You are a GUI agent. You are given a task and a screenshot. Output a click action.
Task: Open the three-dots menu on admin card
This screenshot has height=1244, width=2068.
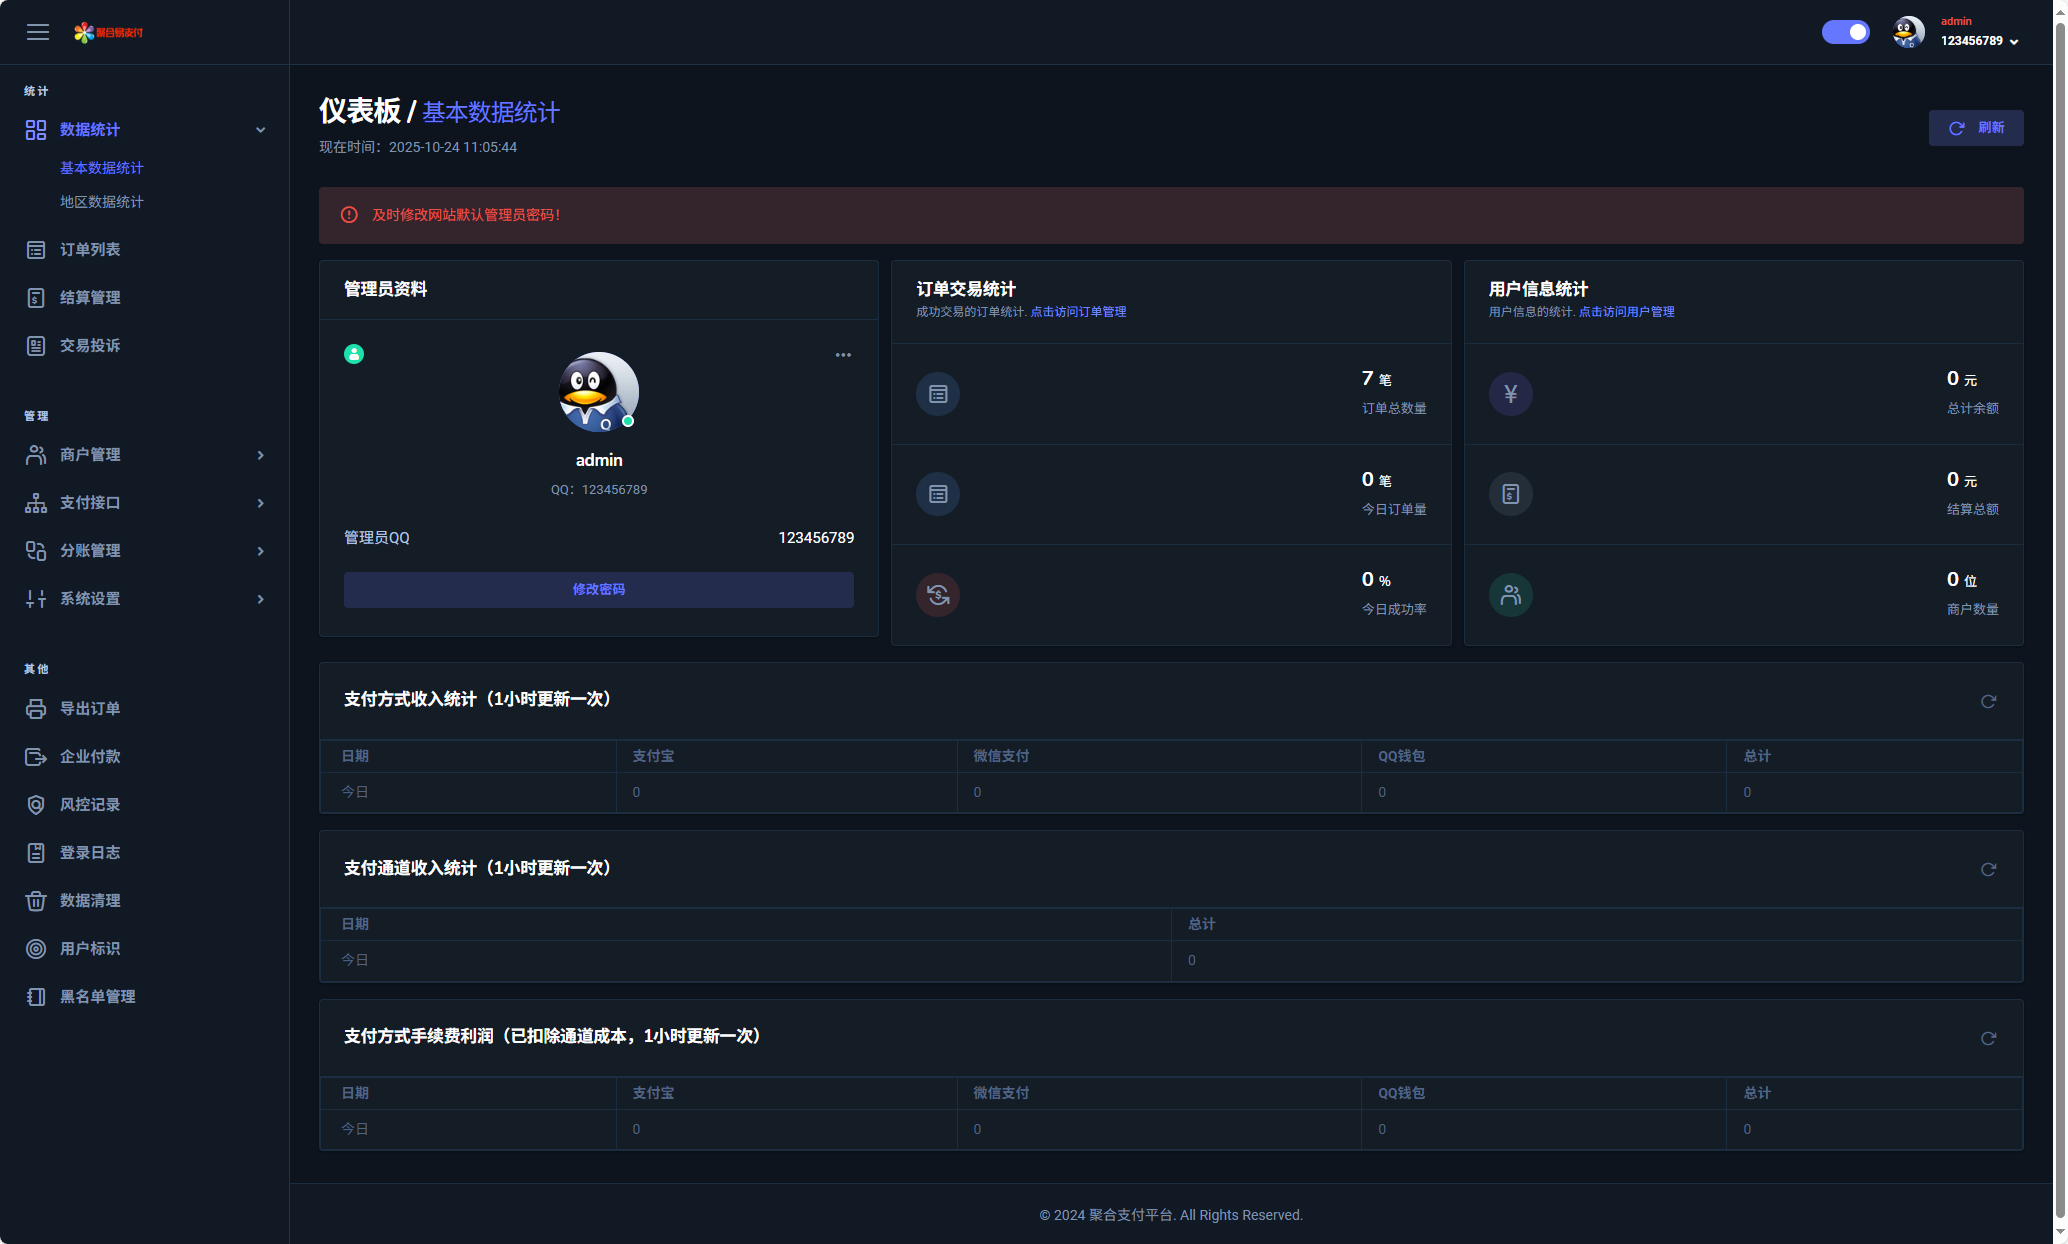(x=843, y=355)
